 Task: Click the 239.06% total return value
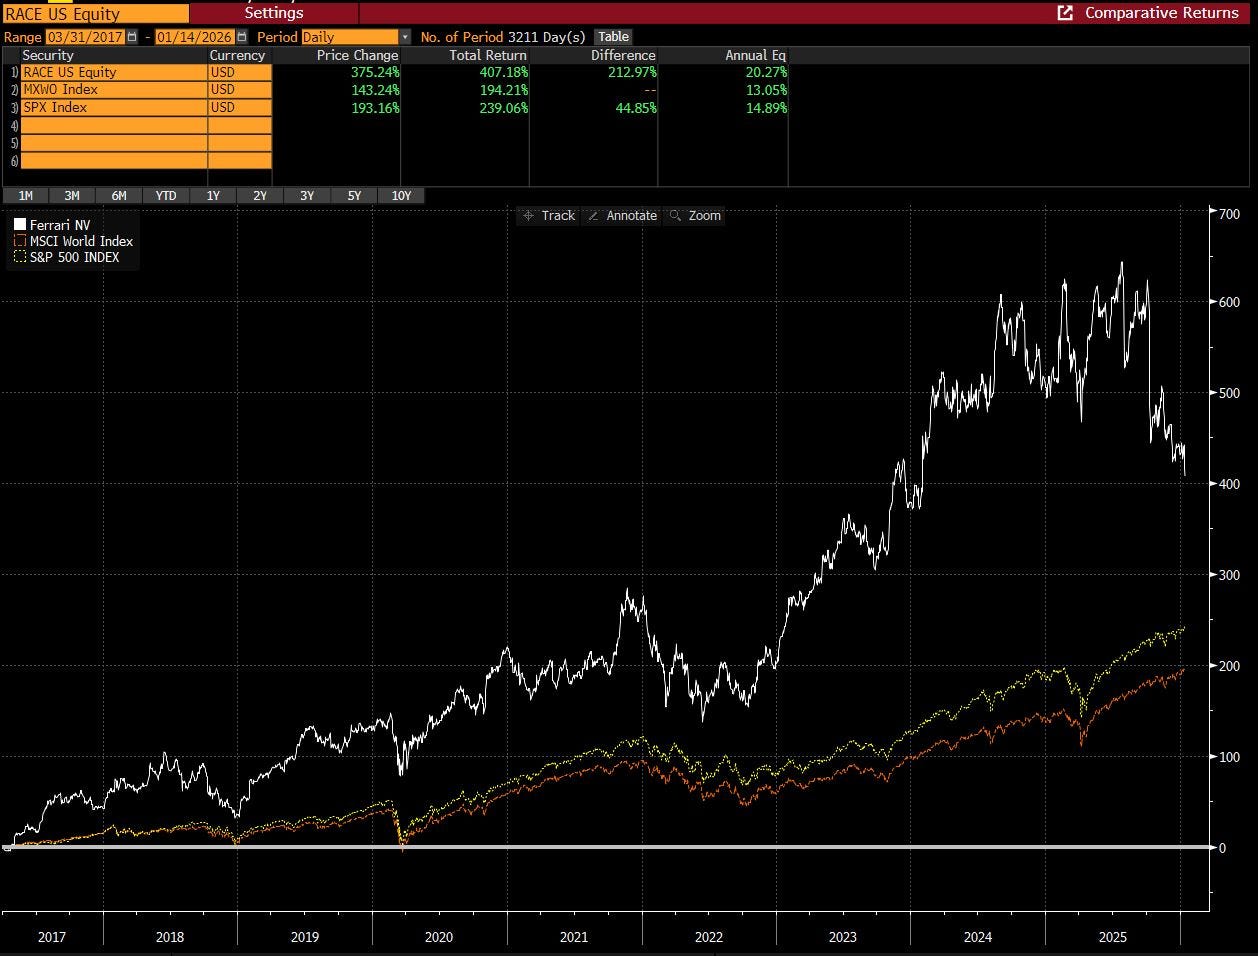502,107
